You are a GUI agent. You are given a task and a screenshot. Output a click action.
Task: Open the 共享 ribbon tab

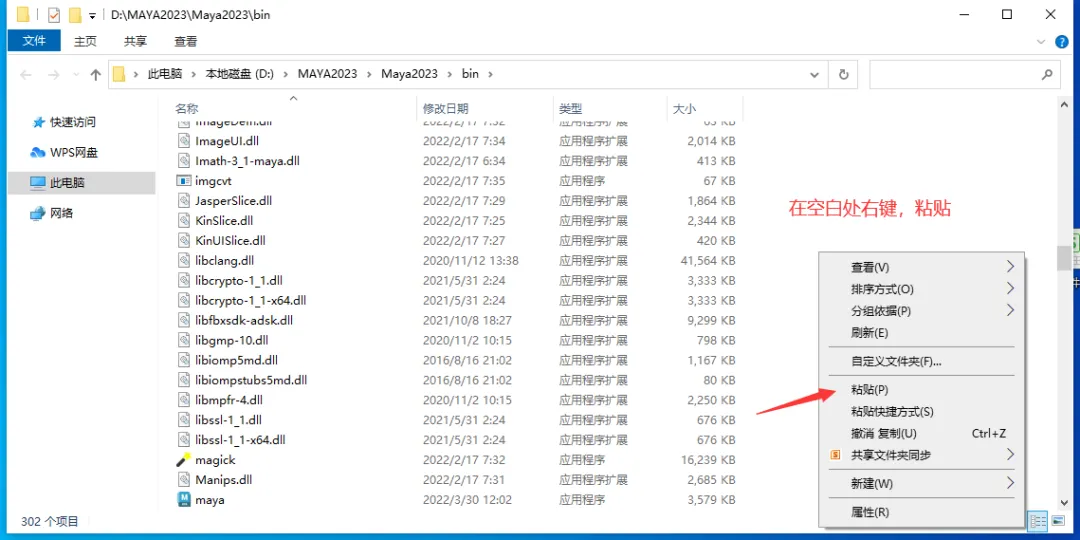point(135,41)
